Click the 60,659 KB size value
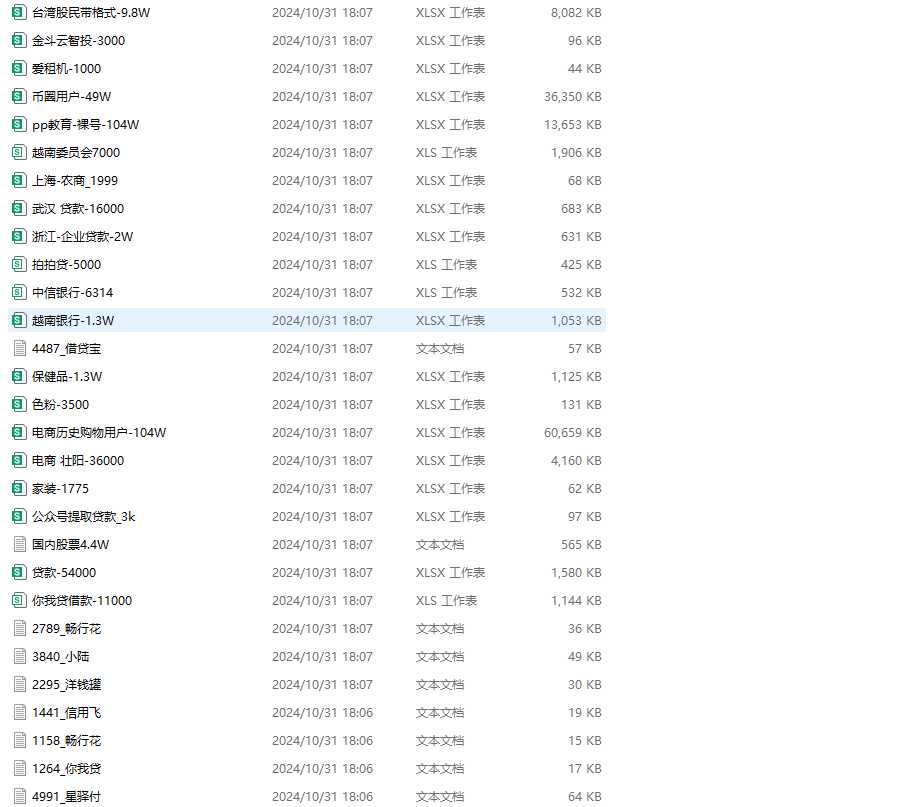Screen dimensions: 912x807 [572, 432]
